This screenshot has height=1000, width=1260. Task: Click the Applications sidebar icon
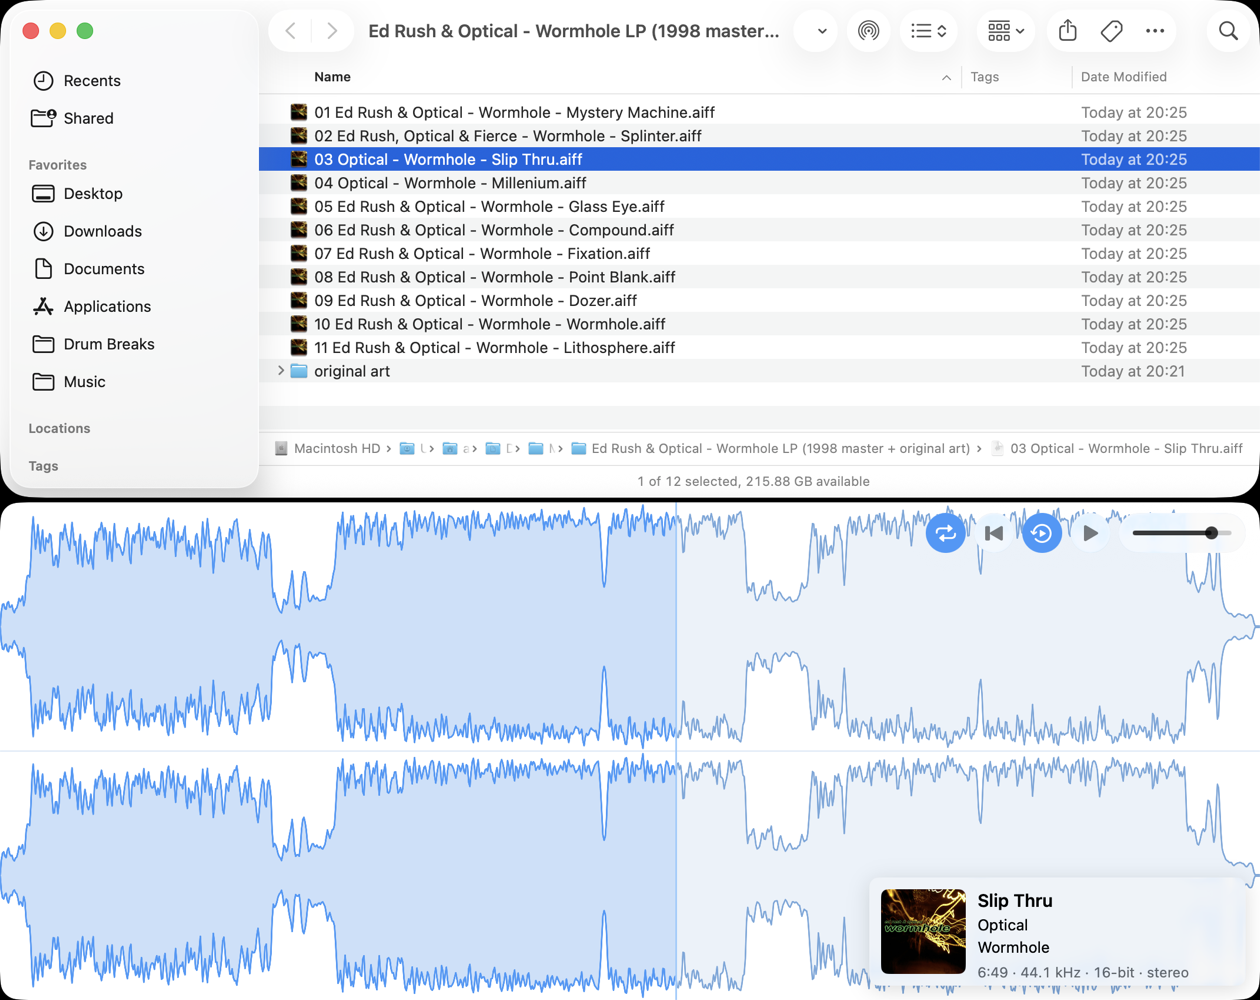[x=43, y=307]
